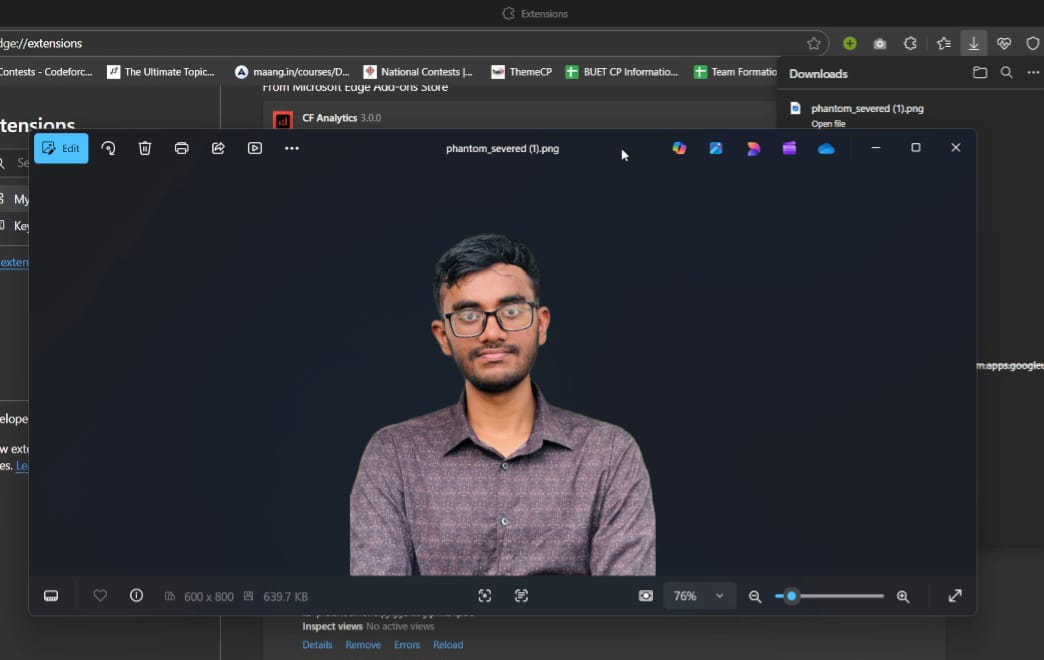Start slideshow from Photos toolbar

[x=255, y=148]
